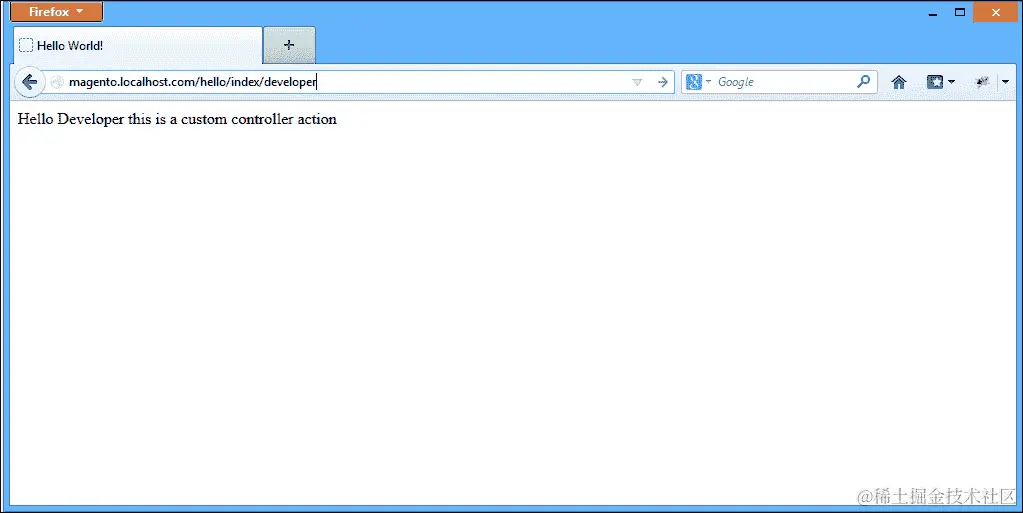This screenshot has height=513, width=1023.
Task: Go to the Home page icon
Action: point(899,82)
